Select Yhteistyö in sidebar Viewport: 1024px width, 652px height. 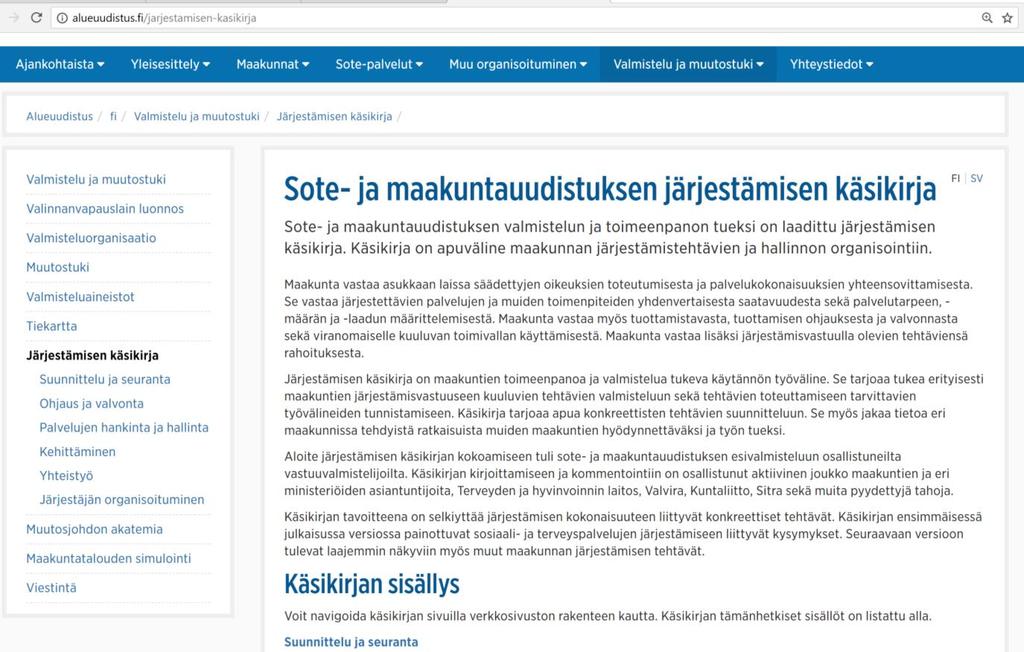click(66, 476)
